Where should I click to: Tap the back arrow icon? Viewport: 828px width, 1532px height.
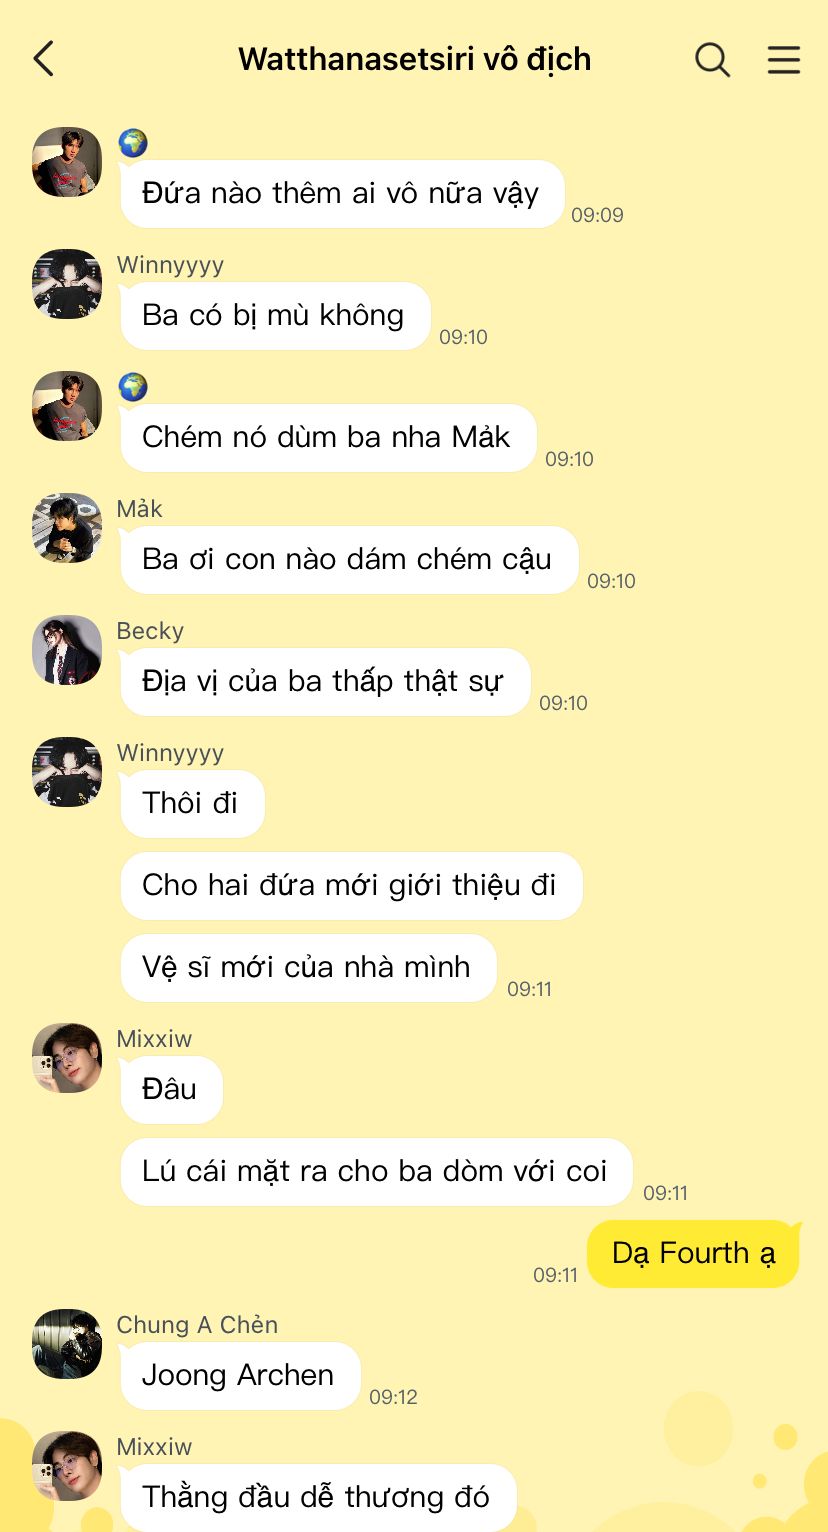click(43, 59)
